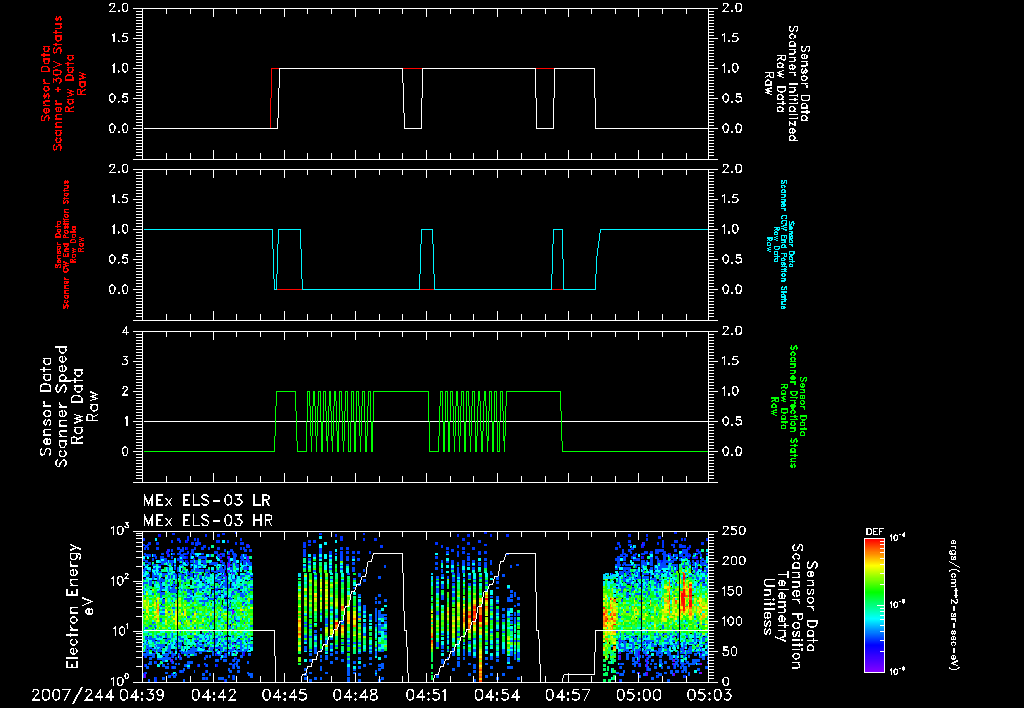Click the '2007/244 04:39' start time label
This screenshot has width=1024, height=708.
97,695
